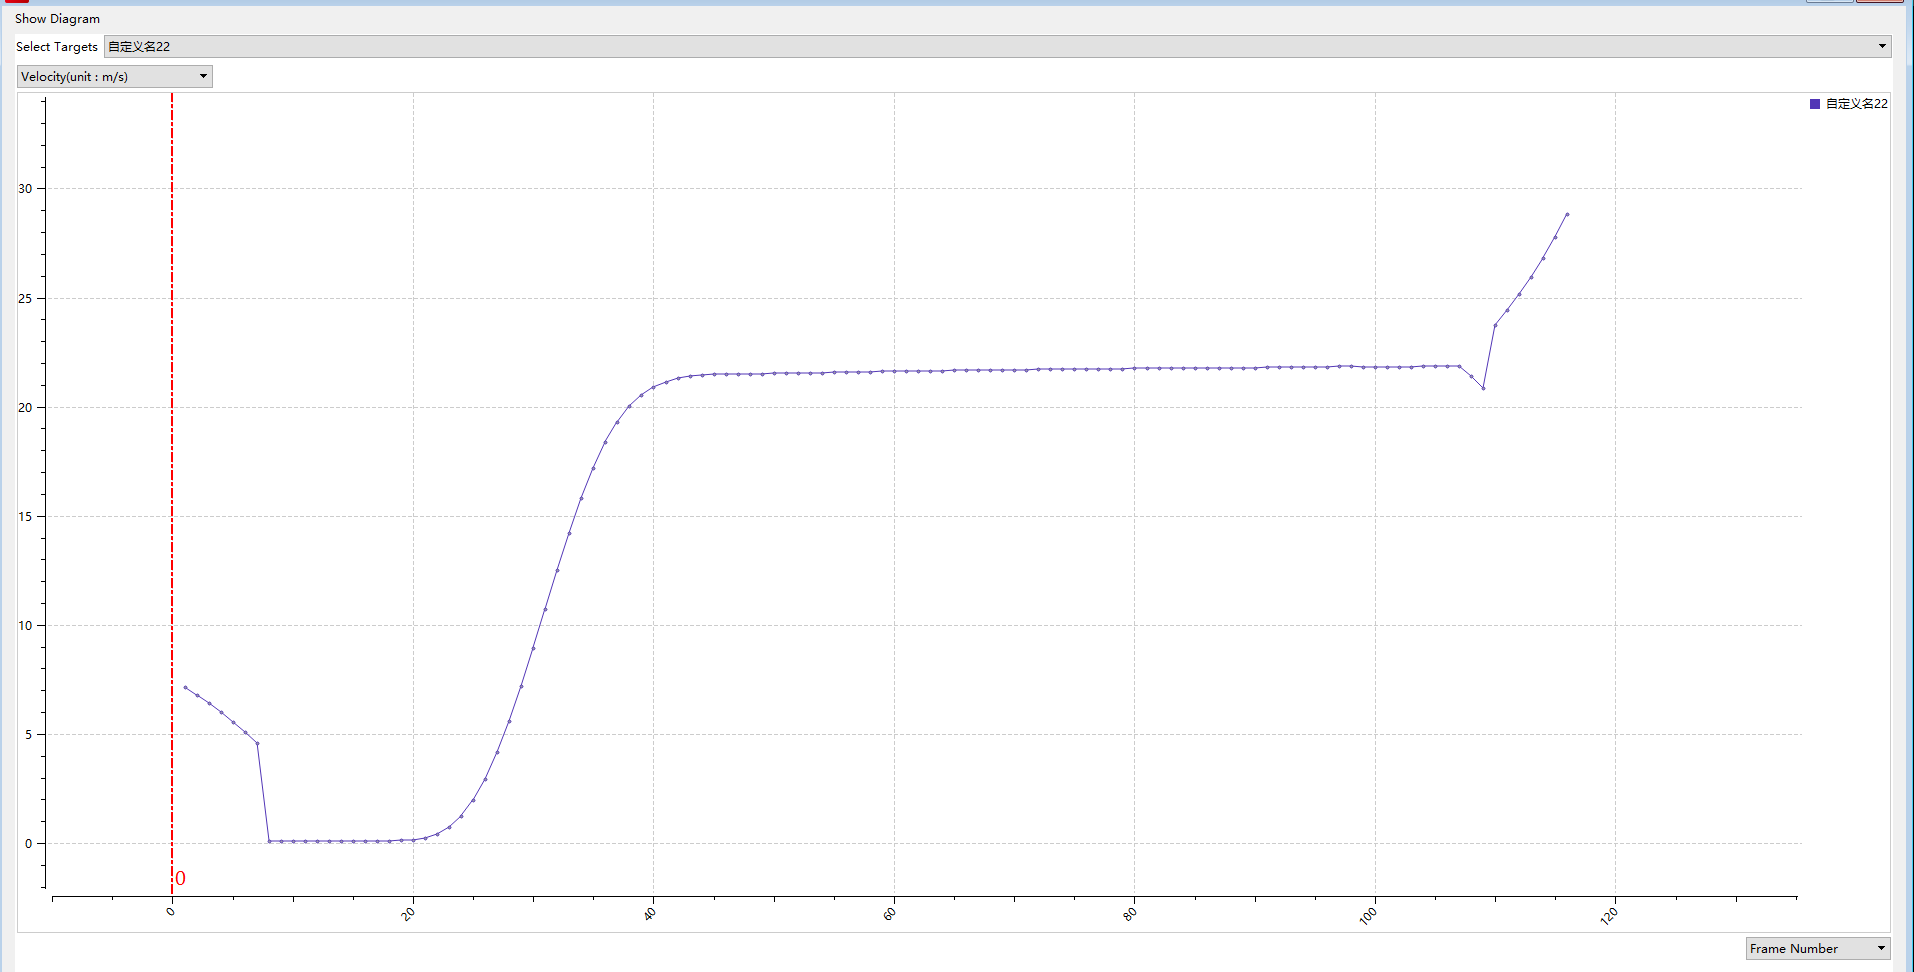Image resolution: width=1914 pixels, height=972 pixels.
Task: Click the final highest data point on curve
Action: pyautogui.click(x=1567, y=214)
